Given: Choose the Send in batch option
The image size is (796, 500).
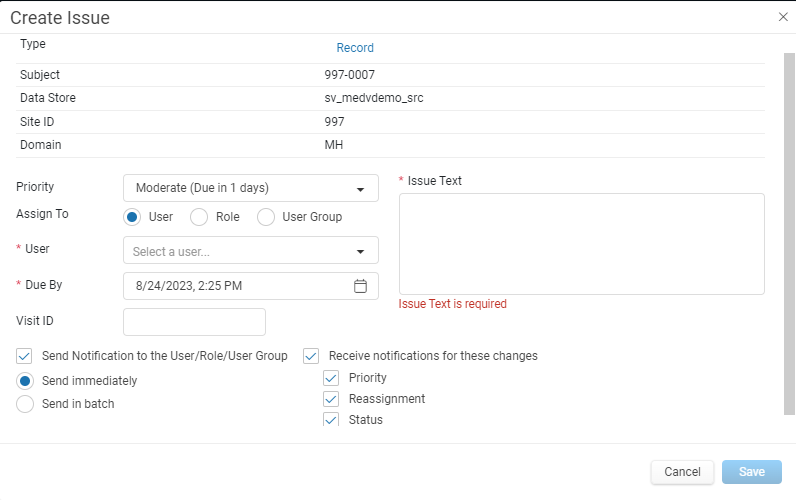Looking at the screenshot, I should [25, 404].
